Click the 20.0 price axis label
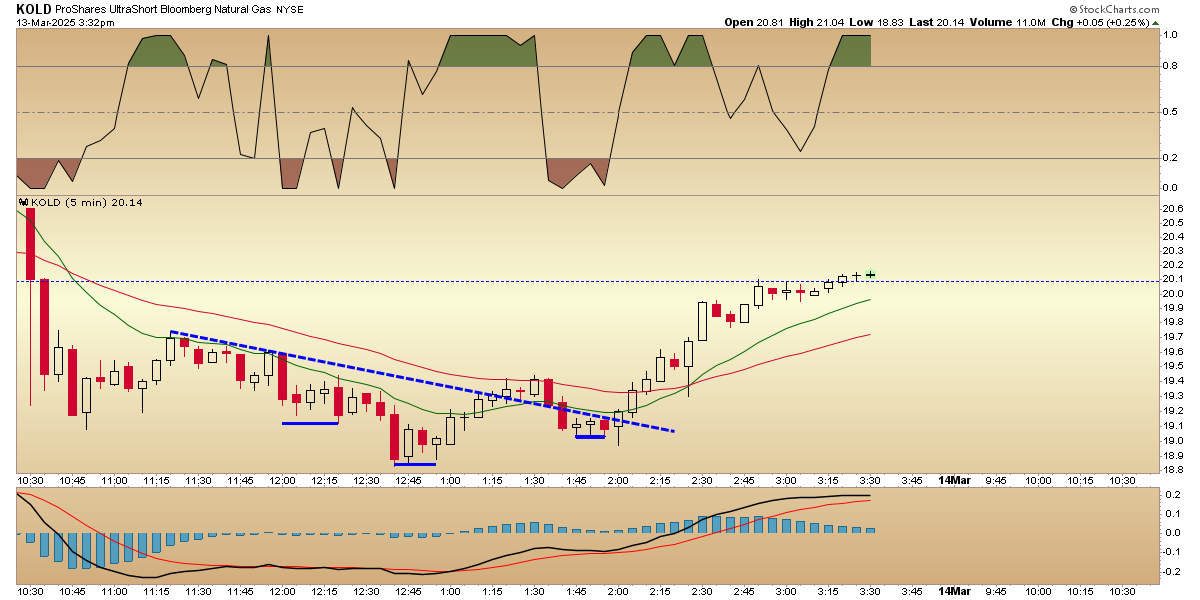Viewport: 1200px width, 600px height. point(1175,293)
